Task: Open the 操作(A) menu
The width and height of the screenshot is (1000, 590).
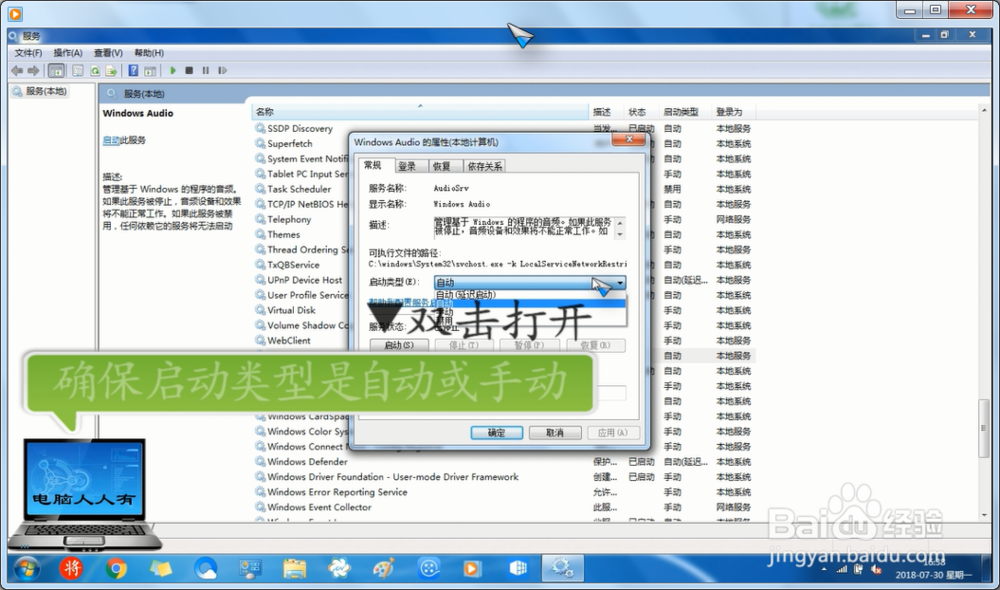Action: 68,53
